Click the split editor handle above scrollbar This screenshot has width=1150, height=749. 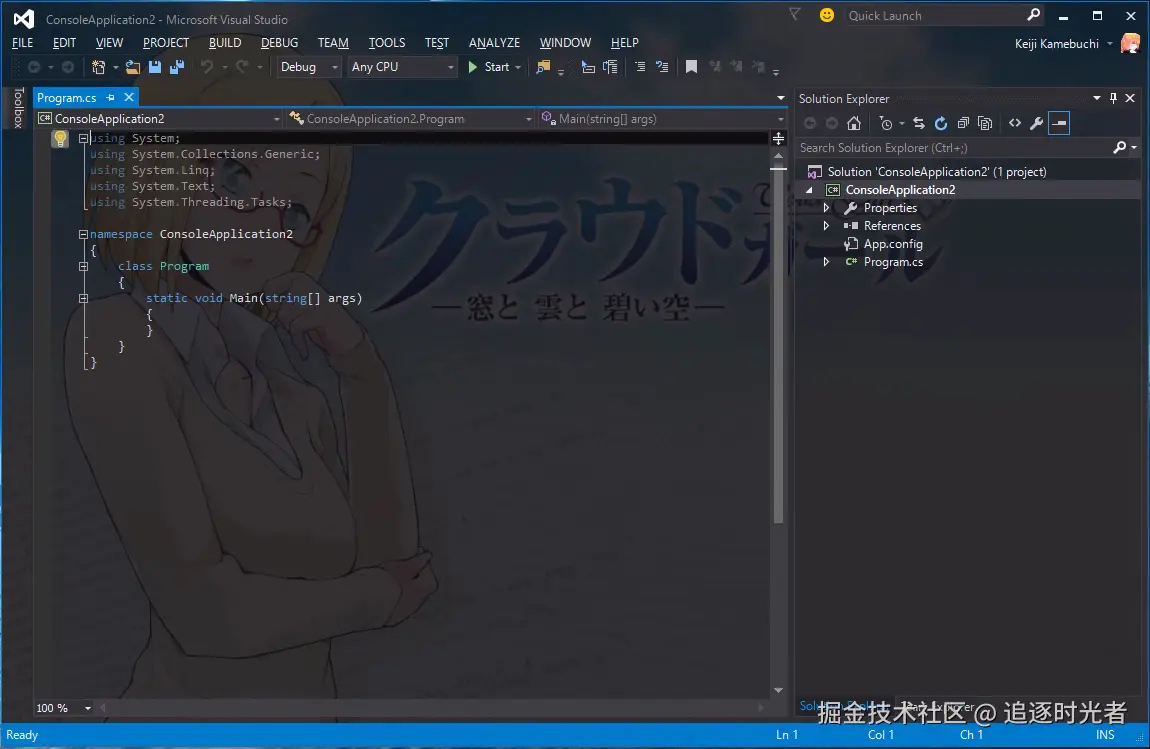coord(778,138)
